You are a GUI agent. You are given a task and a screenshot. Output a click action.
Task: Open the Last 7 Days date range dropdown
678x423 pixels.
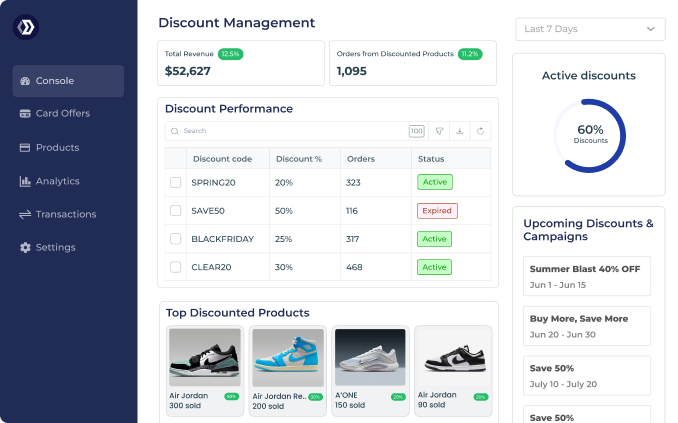click(589, 29)
